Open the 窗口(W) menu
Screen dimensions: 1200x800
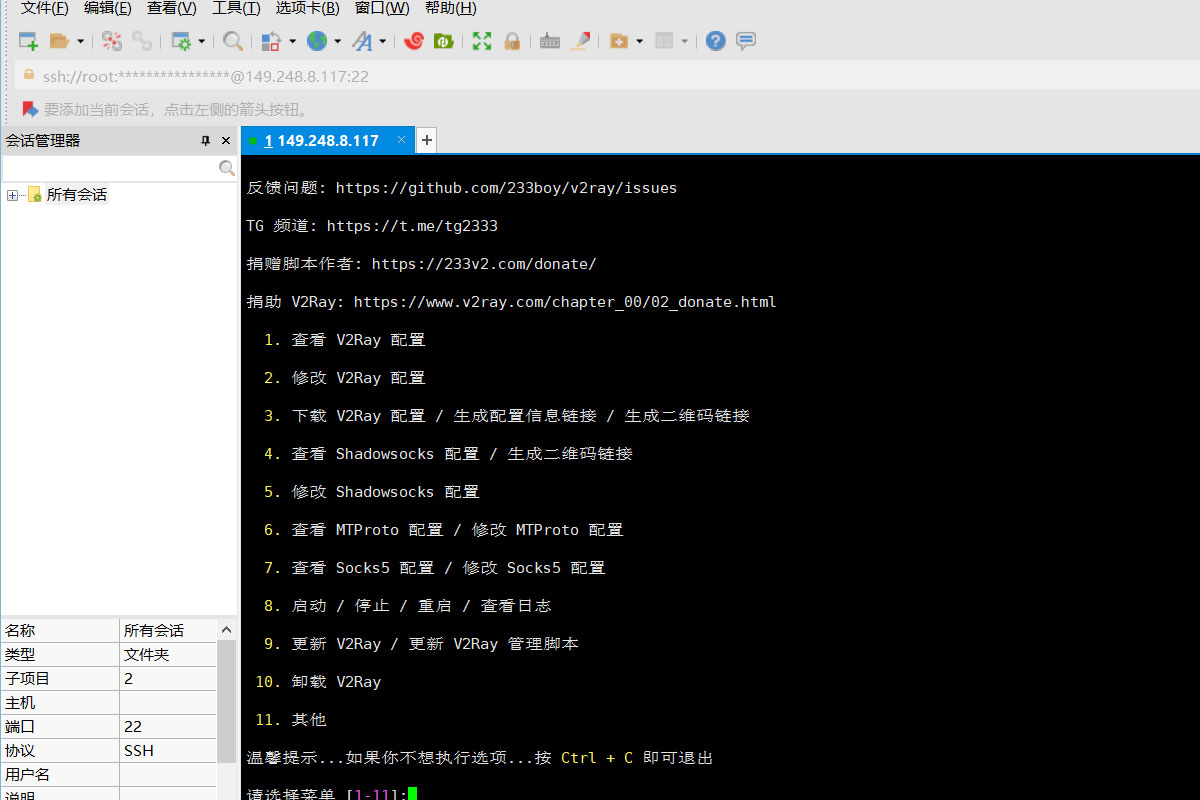point(382,8)
